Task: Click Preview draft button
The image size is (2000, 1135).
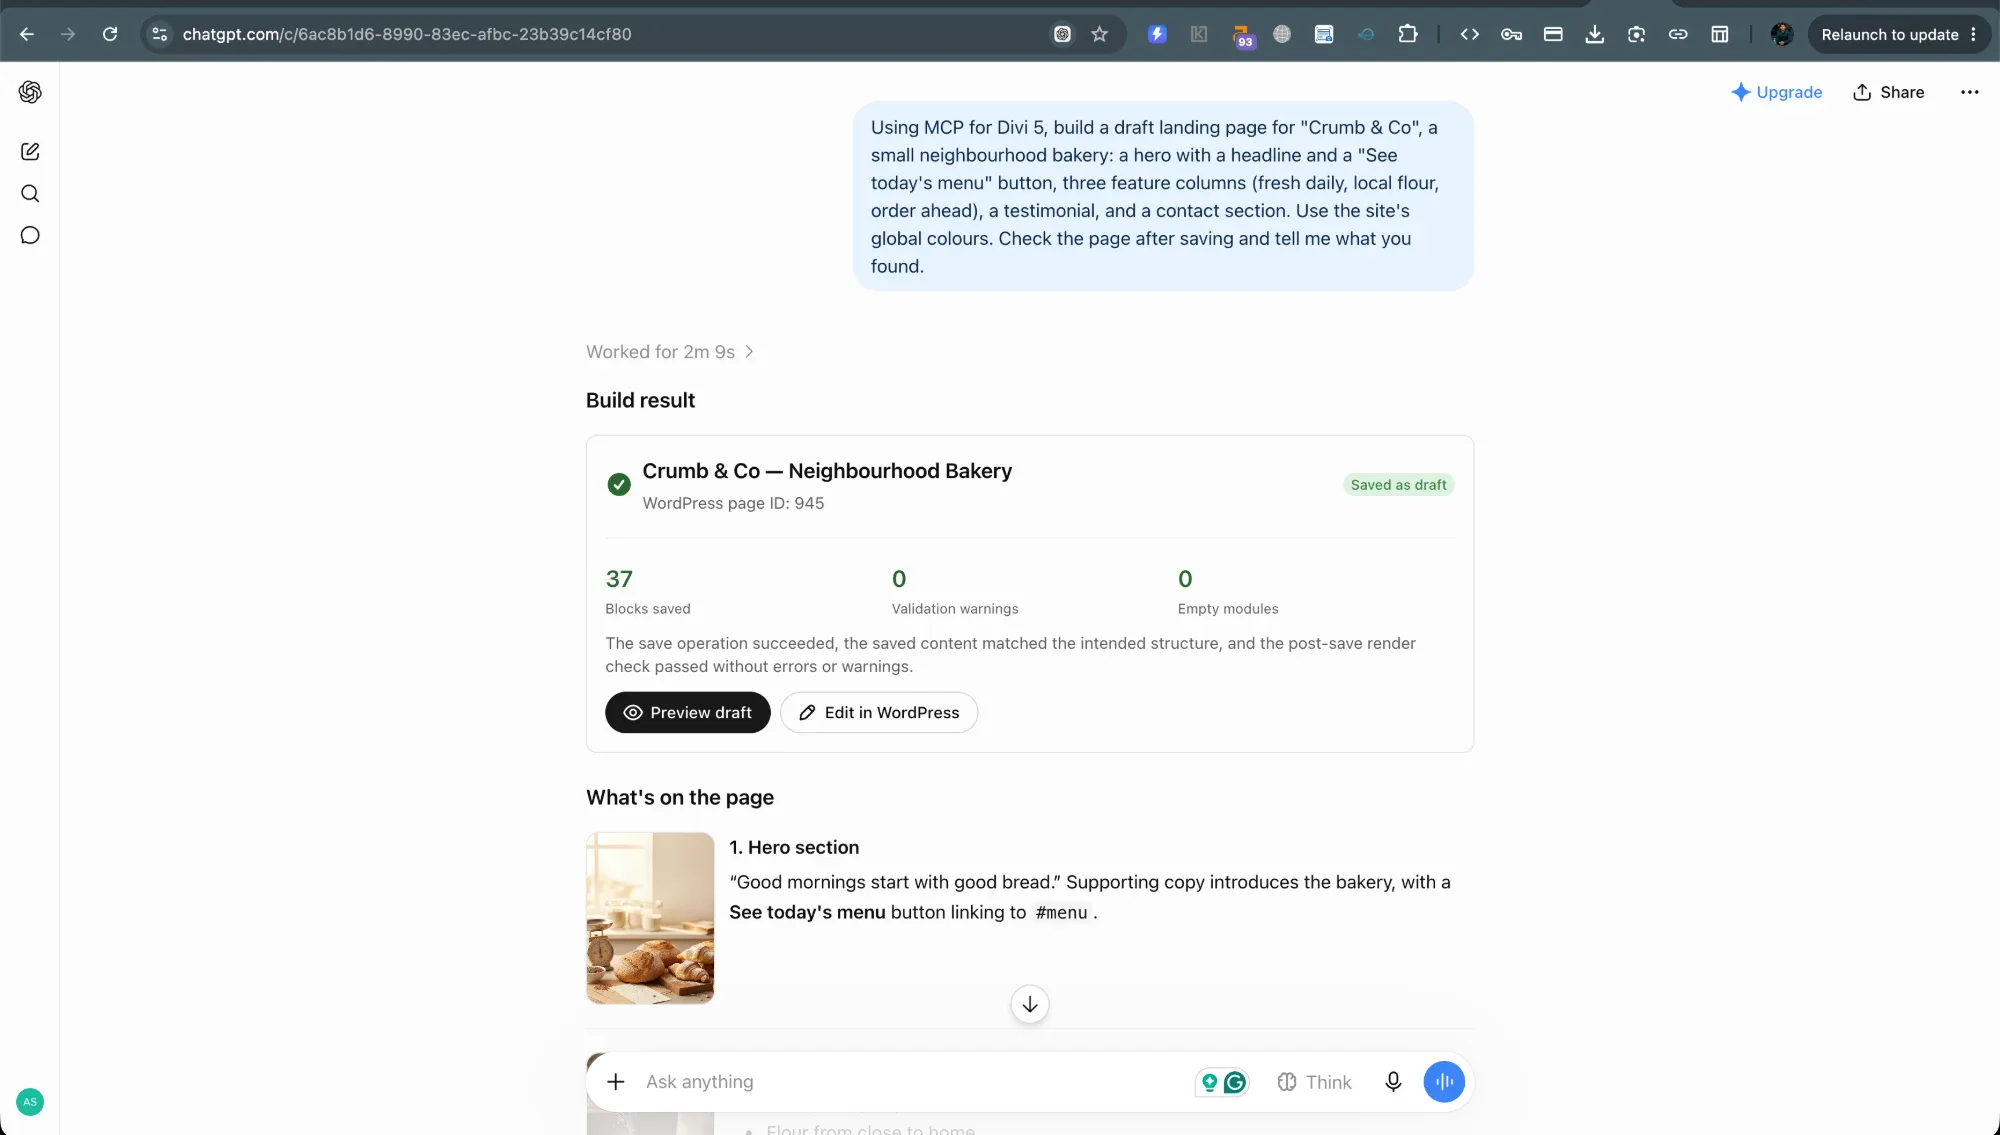Action: tap(688, 712)
